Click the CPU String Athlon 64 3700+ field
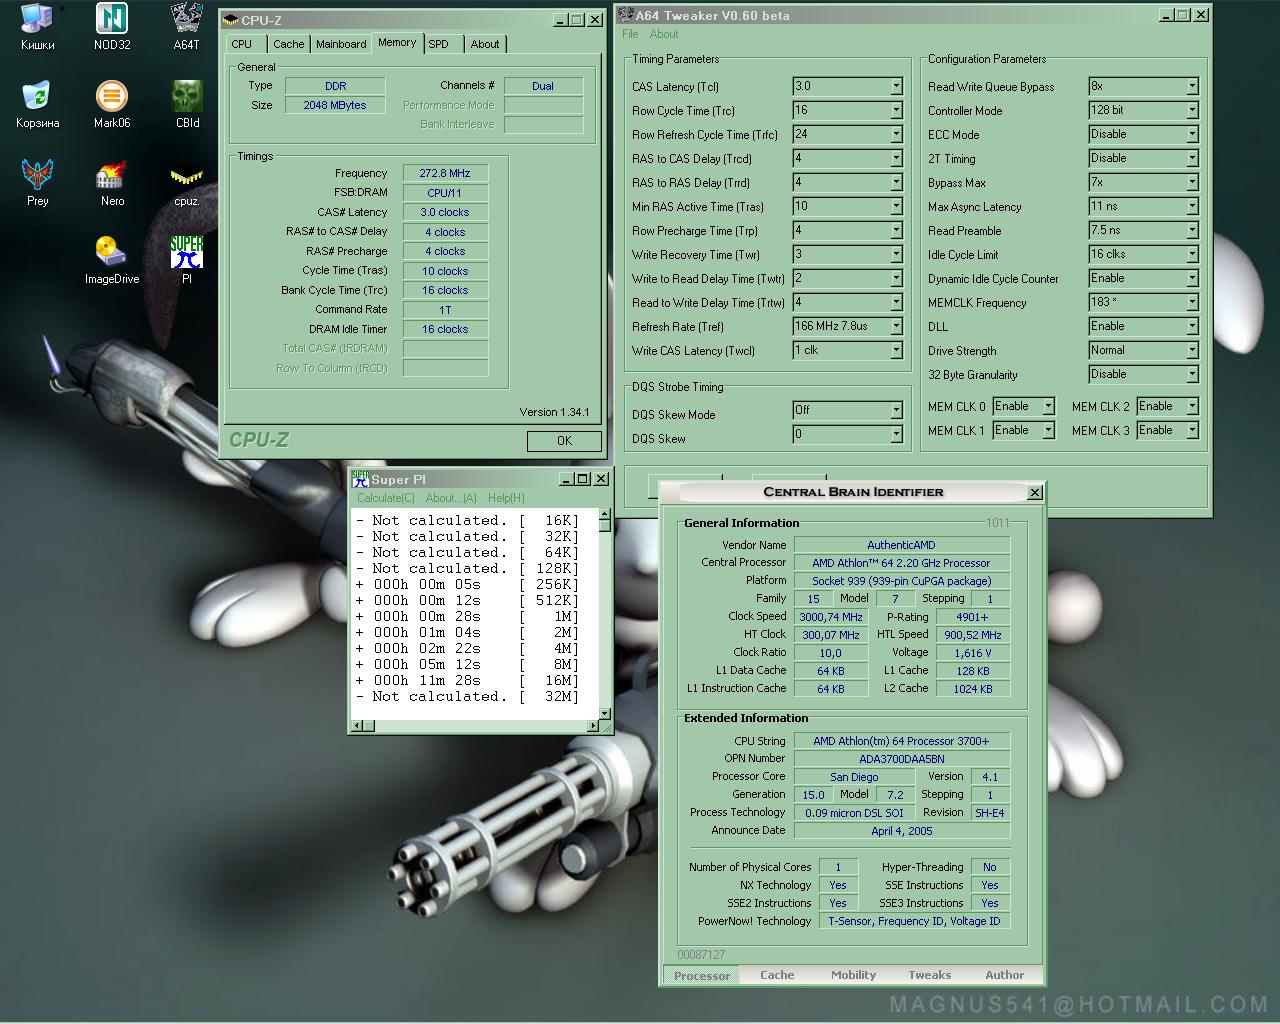Image resolution: width=1280 pixels, height=1024 pixels. pyautogui.click(x=901, y=741)
